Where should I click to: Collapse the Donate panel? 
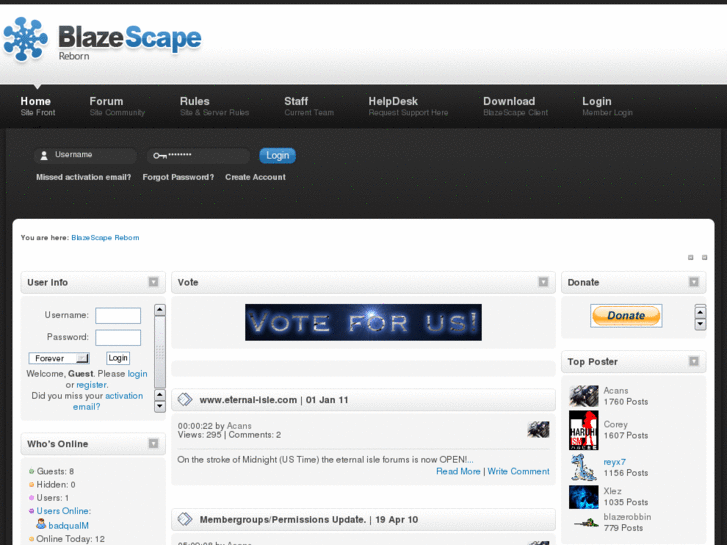pyautogui.click(x=694, y=282)
